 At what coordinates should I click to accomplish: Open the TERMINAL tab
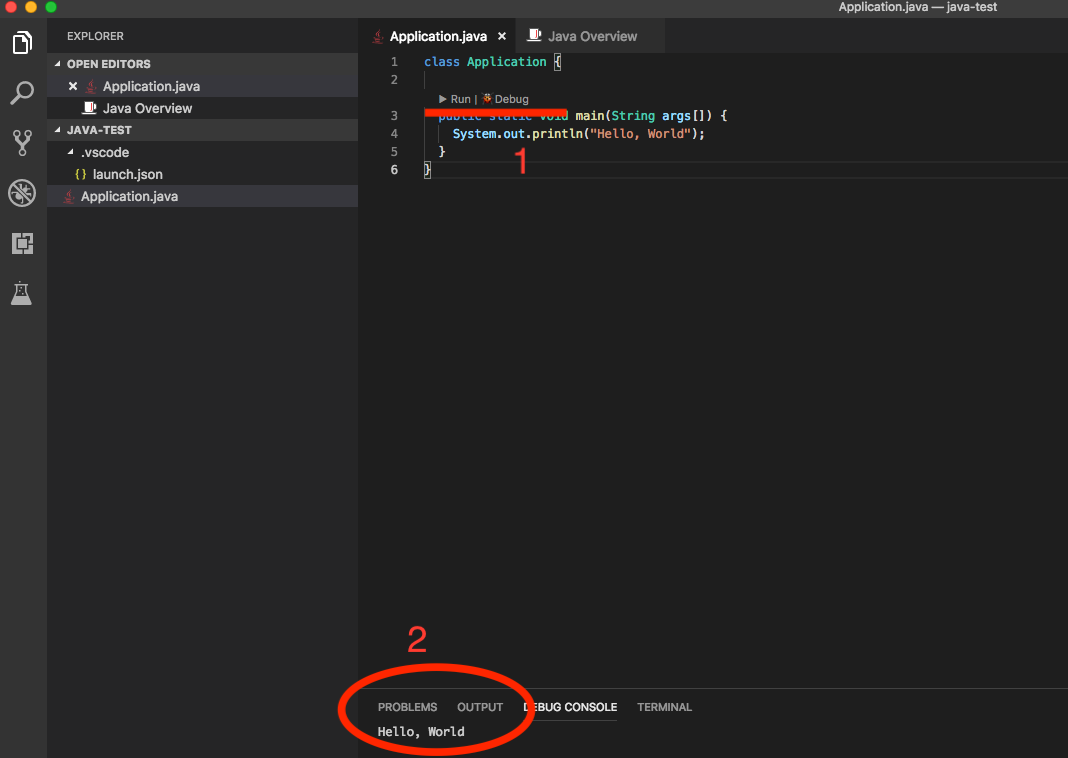(x=664, y=707)
